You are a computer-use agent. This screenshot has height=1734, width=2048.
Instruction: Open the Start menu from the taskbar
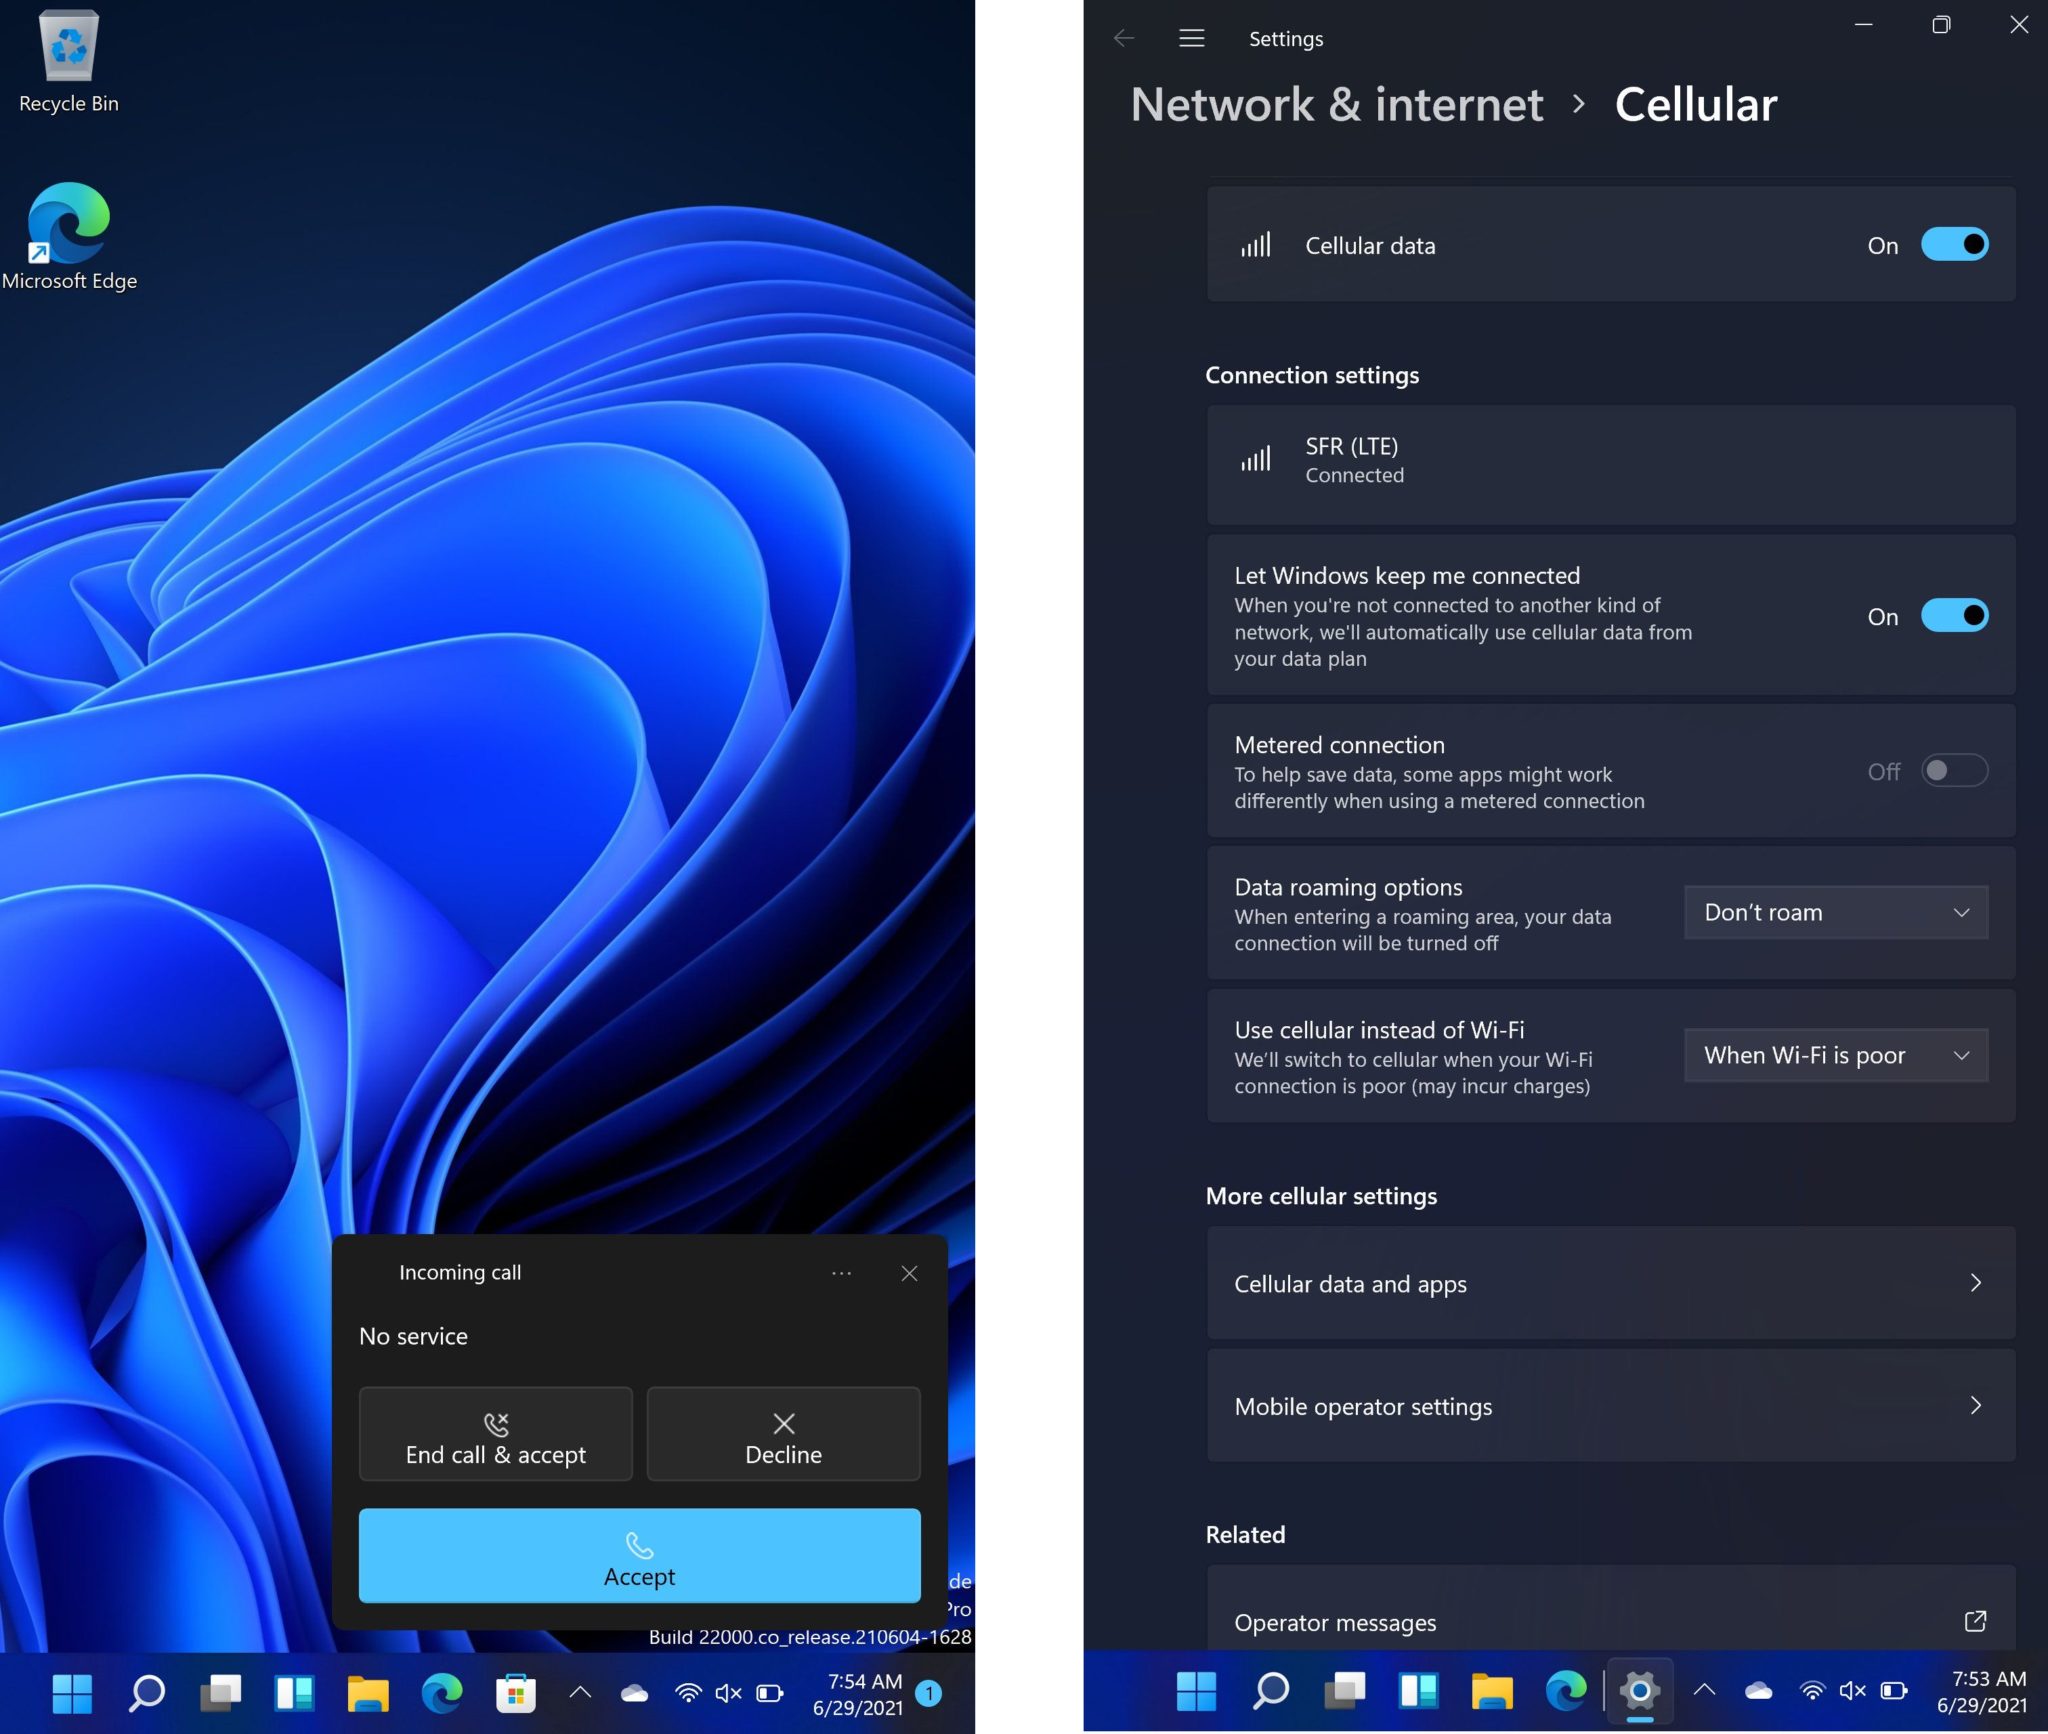[x=73, y=1692]
